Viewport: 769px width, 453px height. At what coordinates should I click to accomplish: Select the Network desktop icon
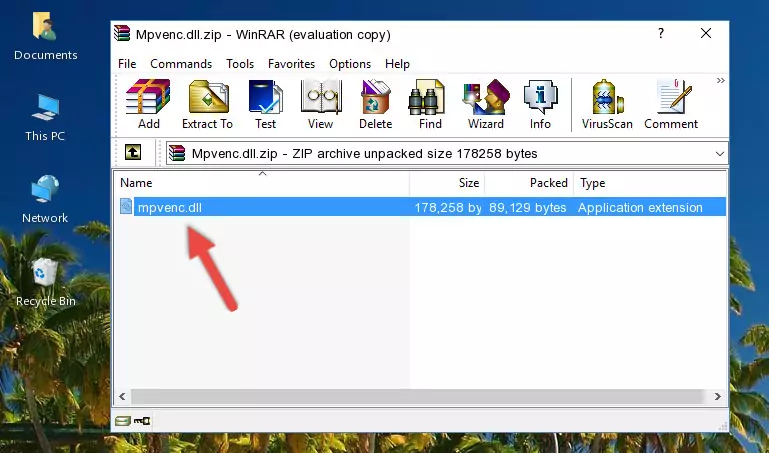tap(45, 199)
